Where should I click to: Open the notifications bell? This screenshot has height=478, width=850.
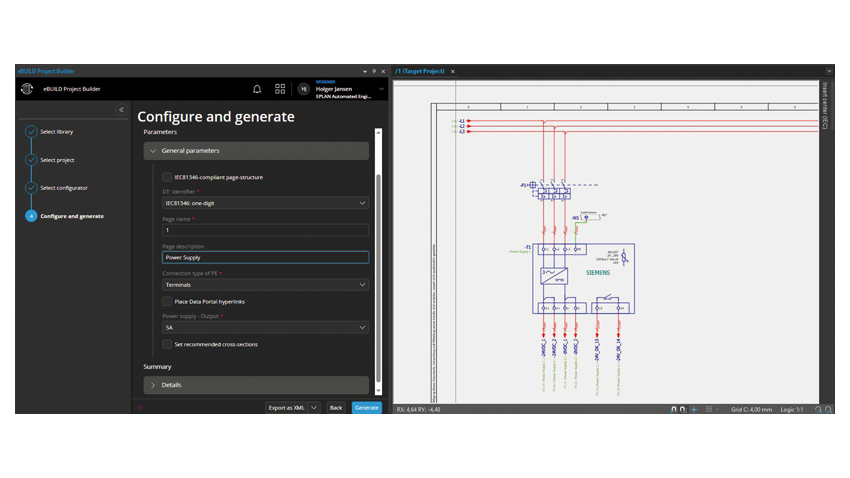[x=257, y=89]
